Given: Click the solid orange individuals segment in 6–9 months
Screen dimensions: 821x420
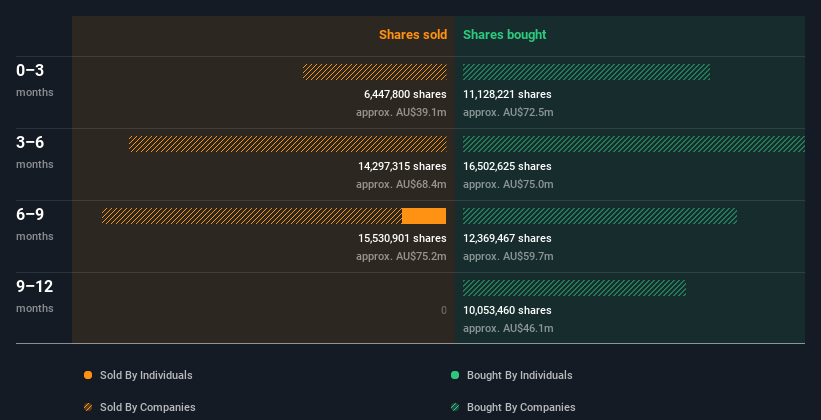Looking at the screenshot, I should click(424, 216).
